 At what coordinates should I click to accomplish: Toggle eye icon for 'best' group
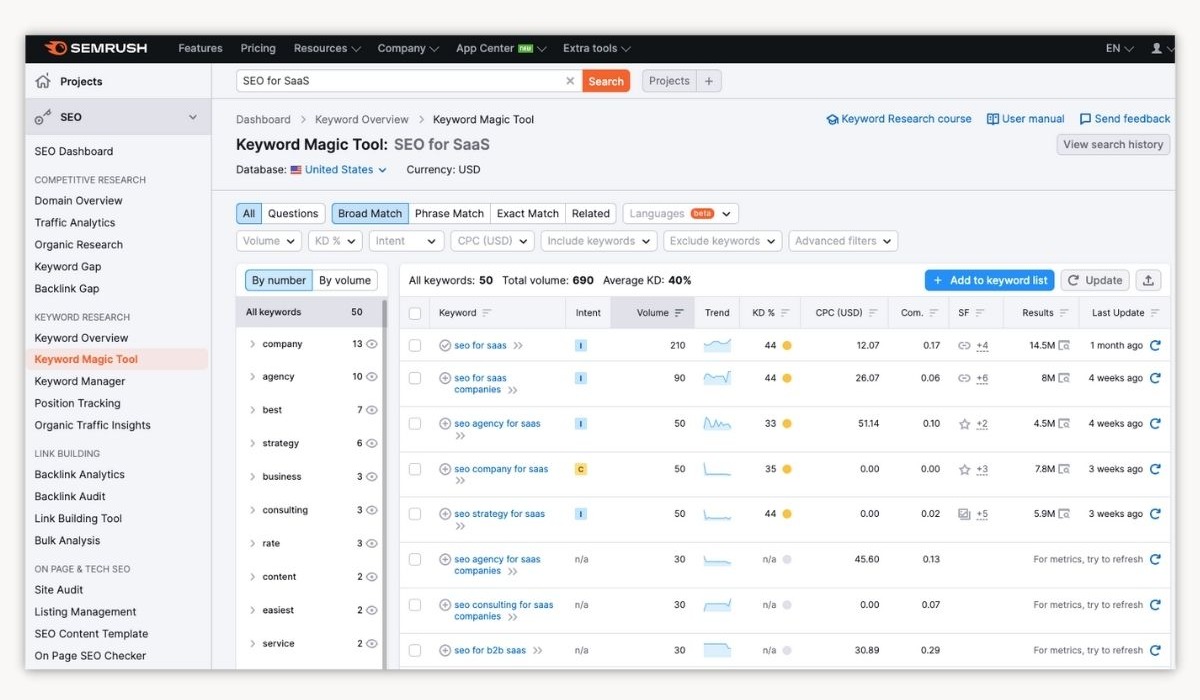(372, 410)
